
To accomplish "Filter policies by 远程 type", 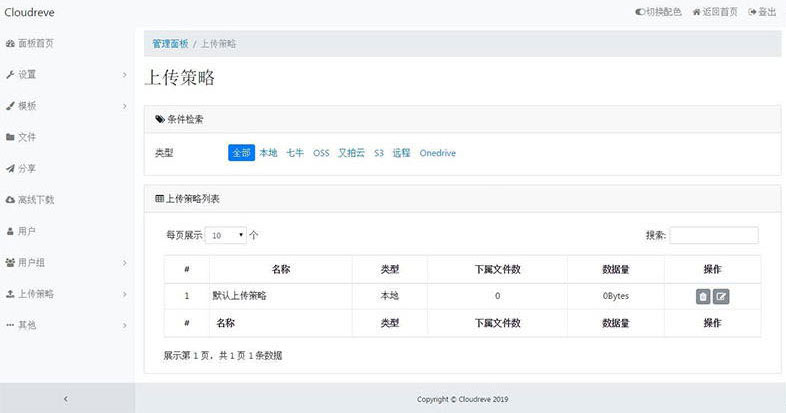I will 401,153.
